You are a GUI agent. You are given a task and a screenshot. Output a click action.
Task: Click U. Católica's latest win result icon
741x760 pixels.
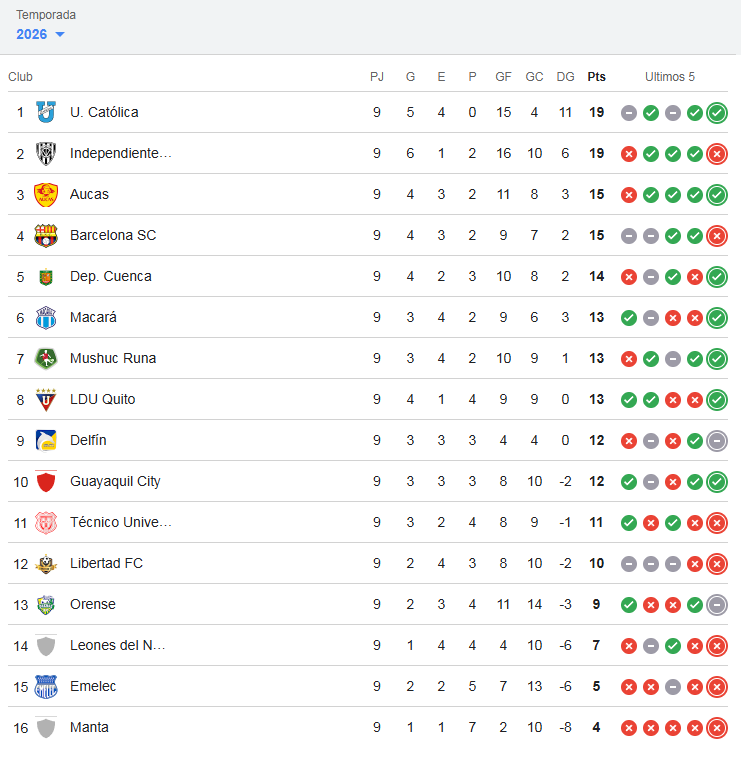tap(717, 113)
